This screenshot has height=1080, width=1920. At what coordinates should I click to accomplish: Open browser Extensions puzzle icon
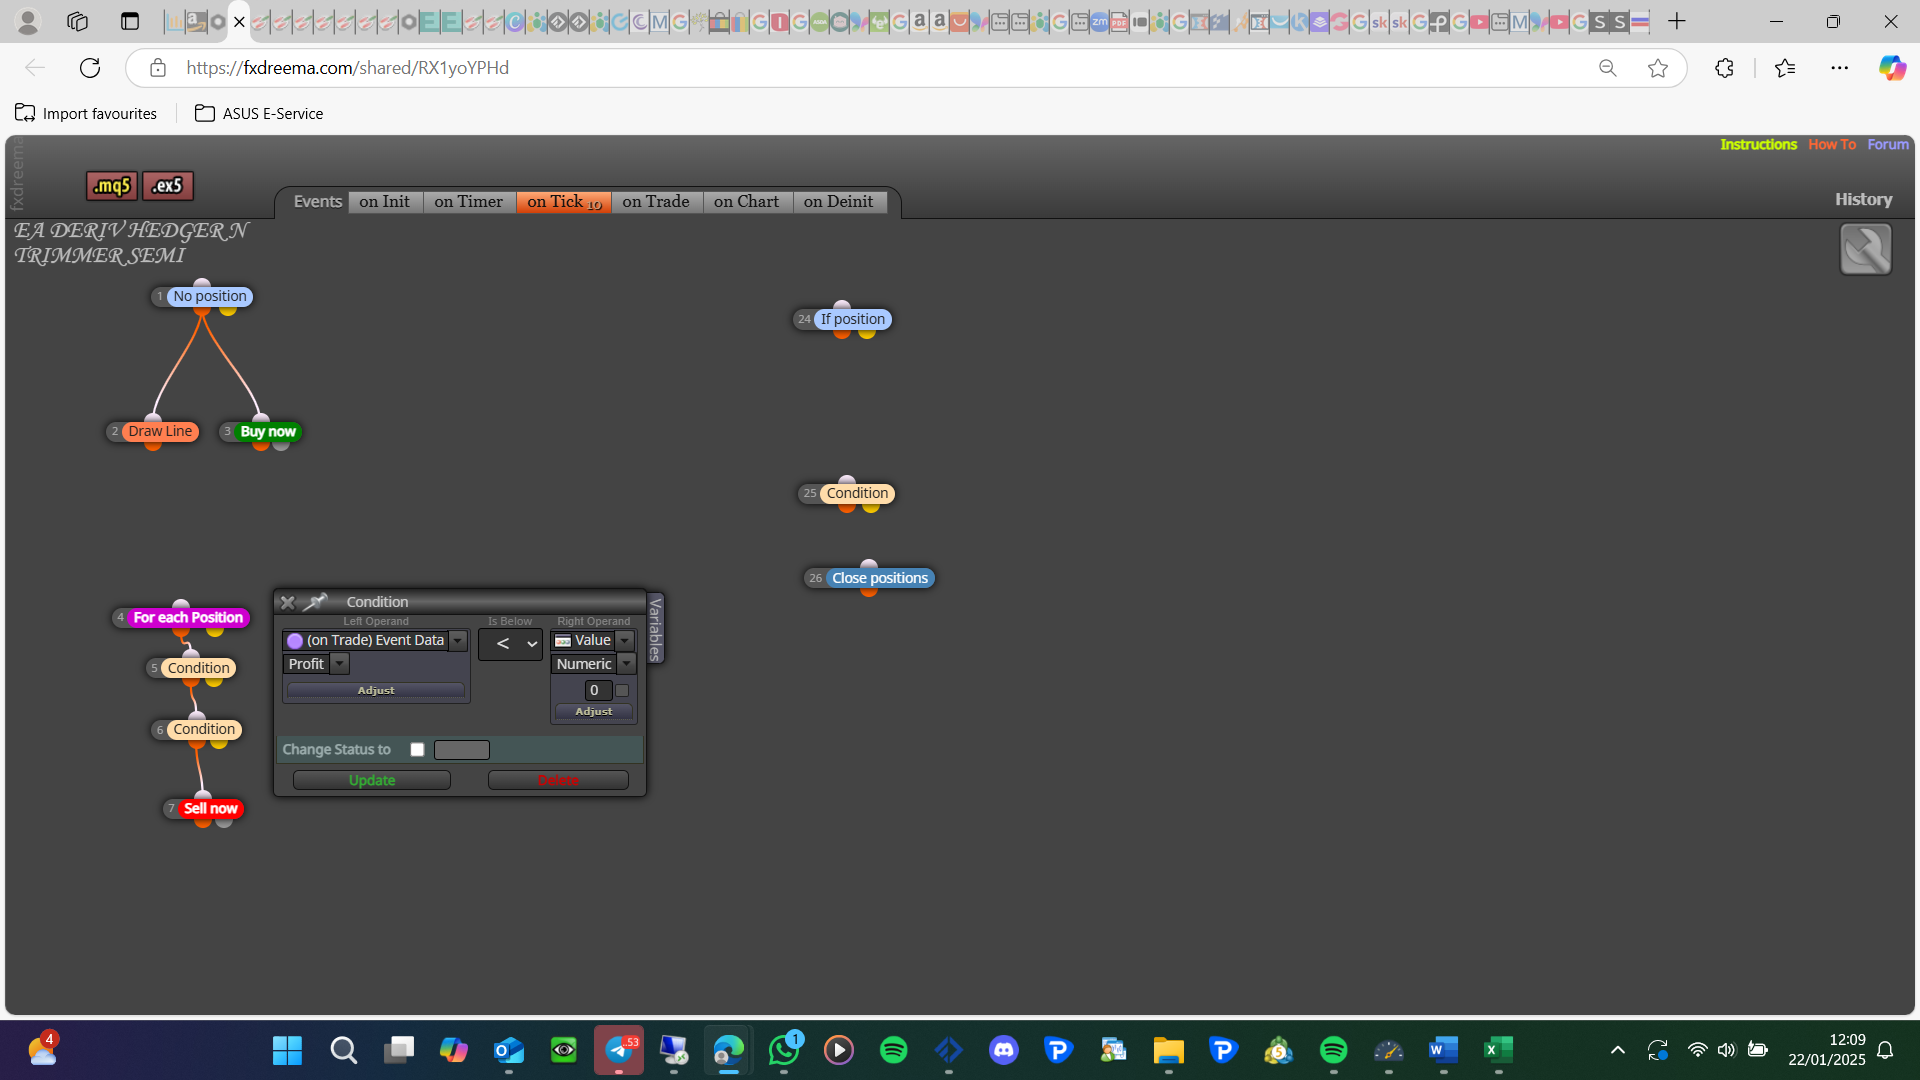coord(1724,68)
